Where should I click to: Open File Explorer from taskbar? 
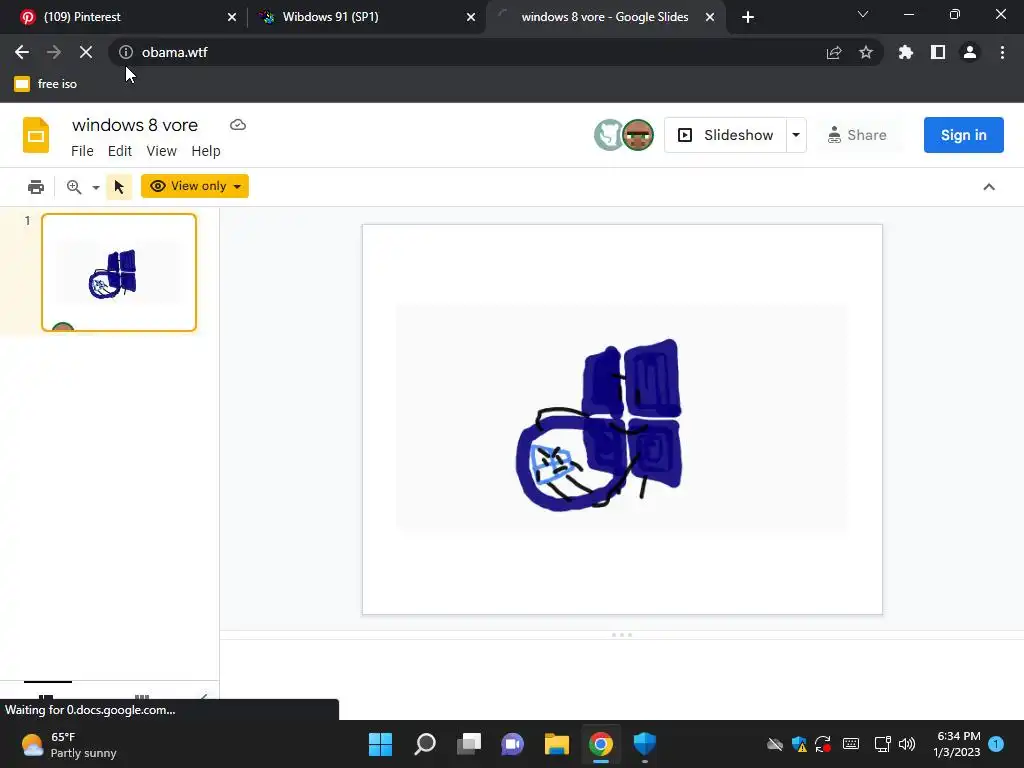coord(556,744)
